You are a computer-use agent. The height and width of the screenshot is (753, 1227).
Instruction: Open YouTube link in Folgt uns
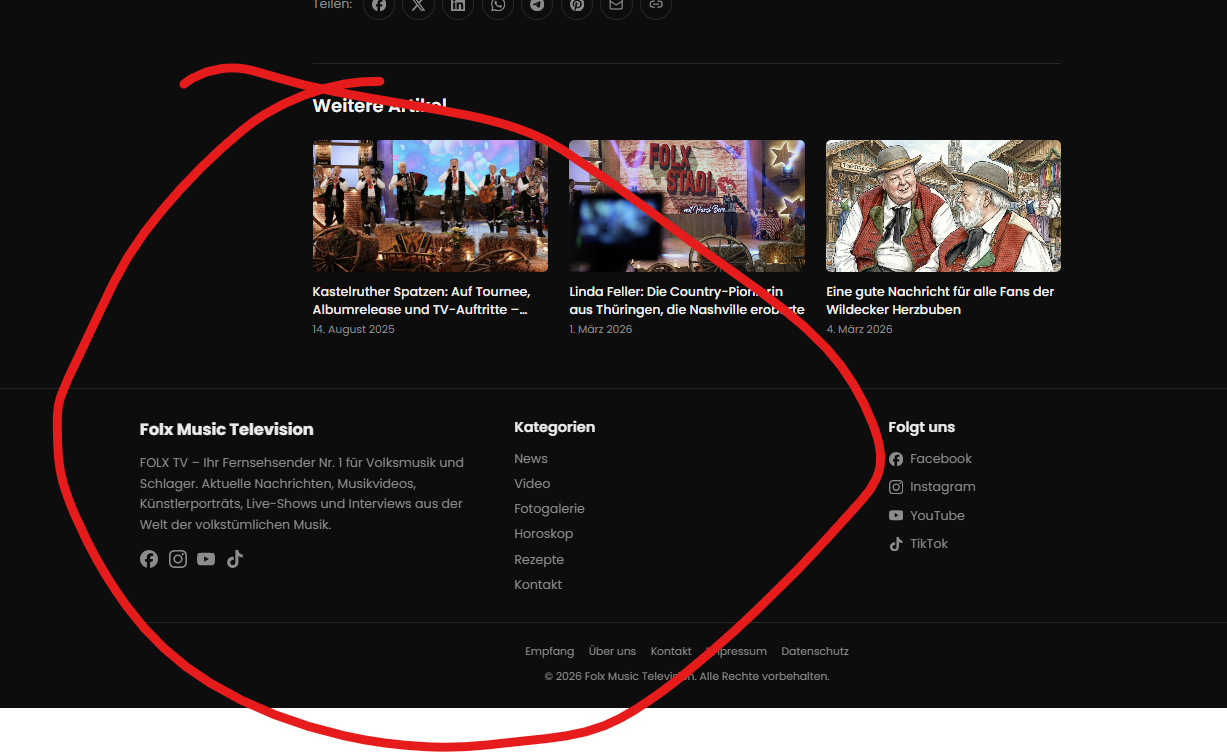pyautogui.click(x=927, y=516)
